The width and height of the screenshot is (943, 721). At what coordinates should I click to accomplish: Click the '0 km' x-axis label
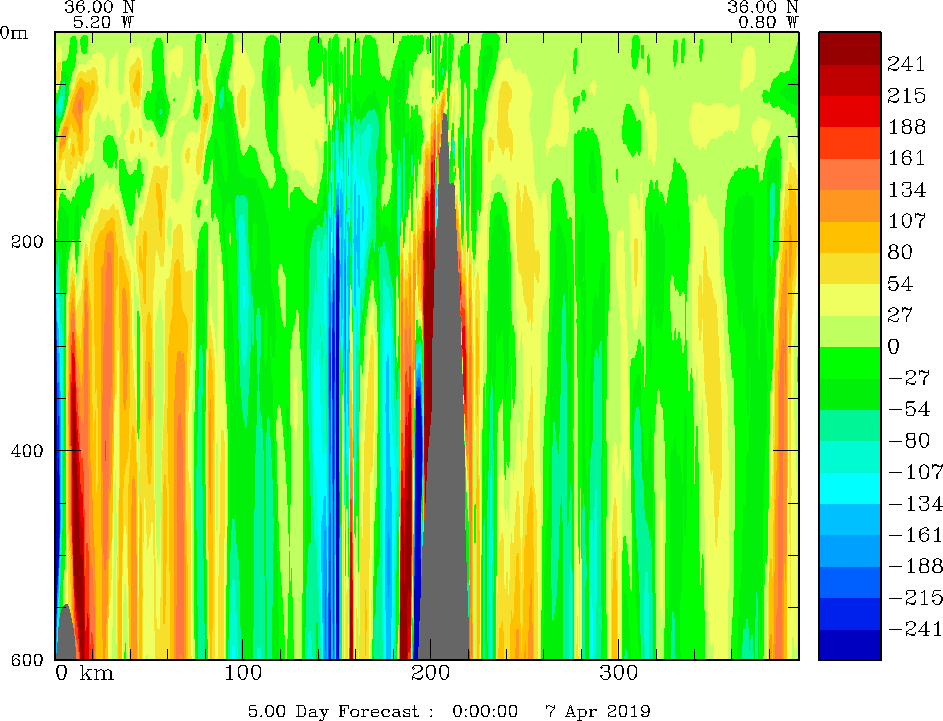(x=85, y=672)
